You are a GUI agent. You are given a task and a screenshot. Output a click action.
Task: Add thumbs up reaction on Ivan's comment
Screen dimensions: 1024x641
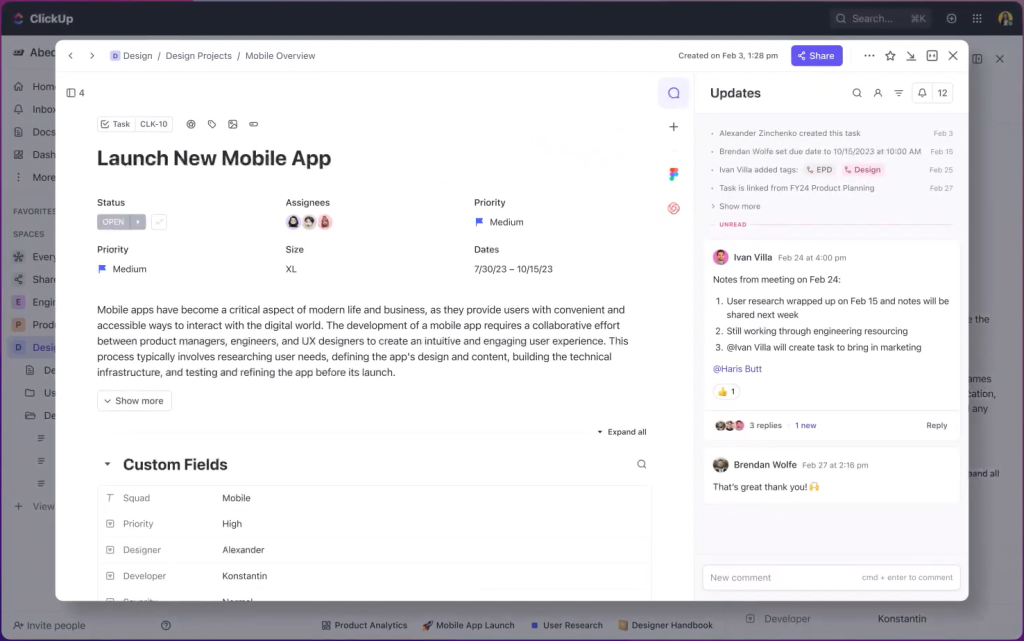726,392
